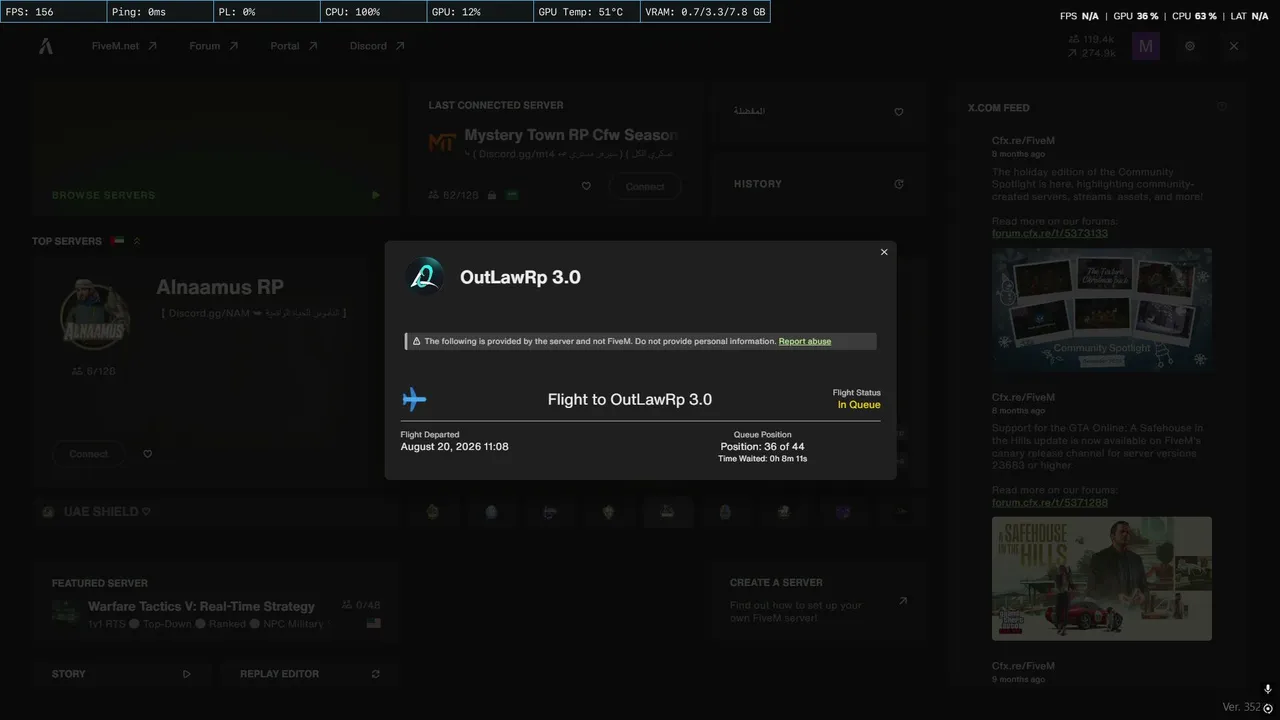This screenshot has height=720, width=1280.
Task: Click the icon beside Ver. 352
Action: [x=1268, y=708]
